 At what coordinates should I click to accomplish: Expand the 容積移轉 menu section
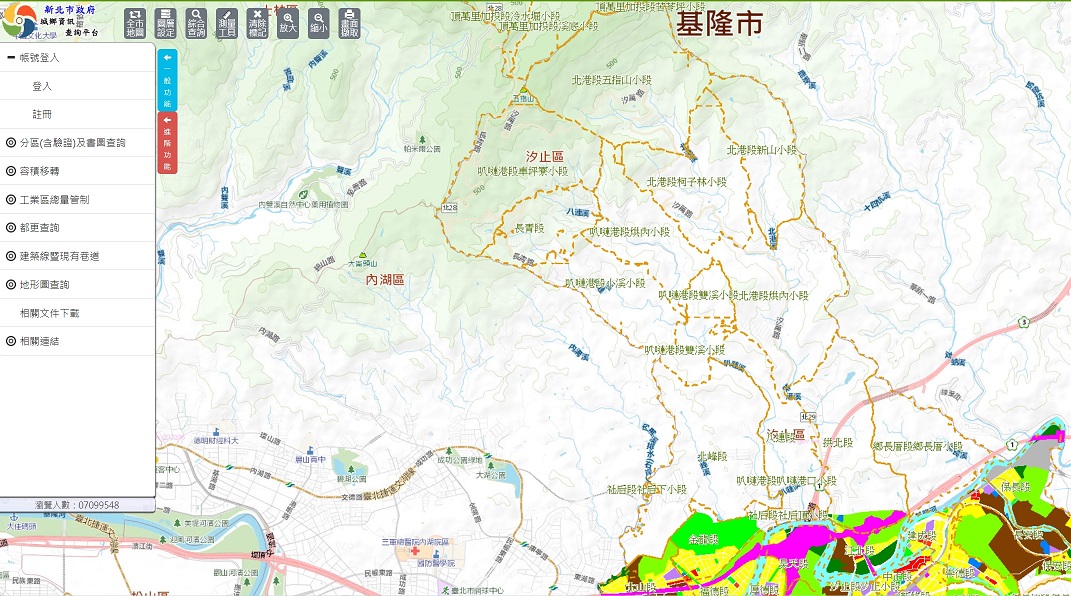40,171
